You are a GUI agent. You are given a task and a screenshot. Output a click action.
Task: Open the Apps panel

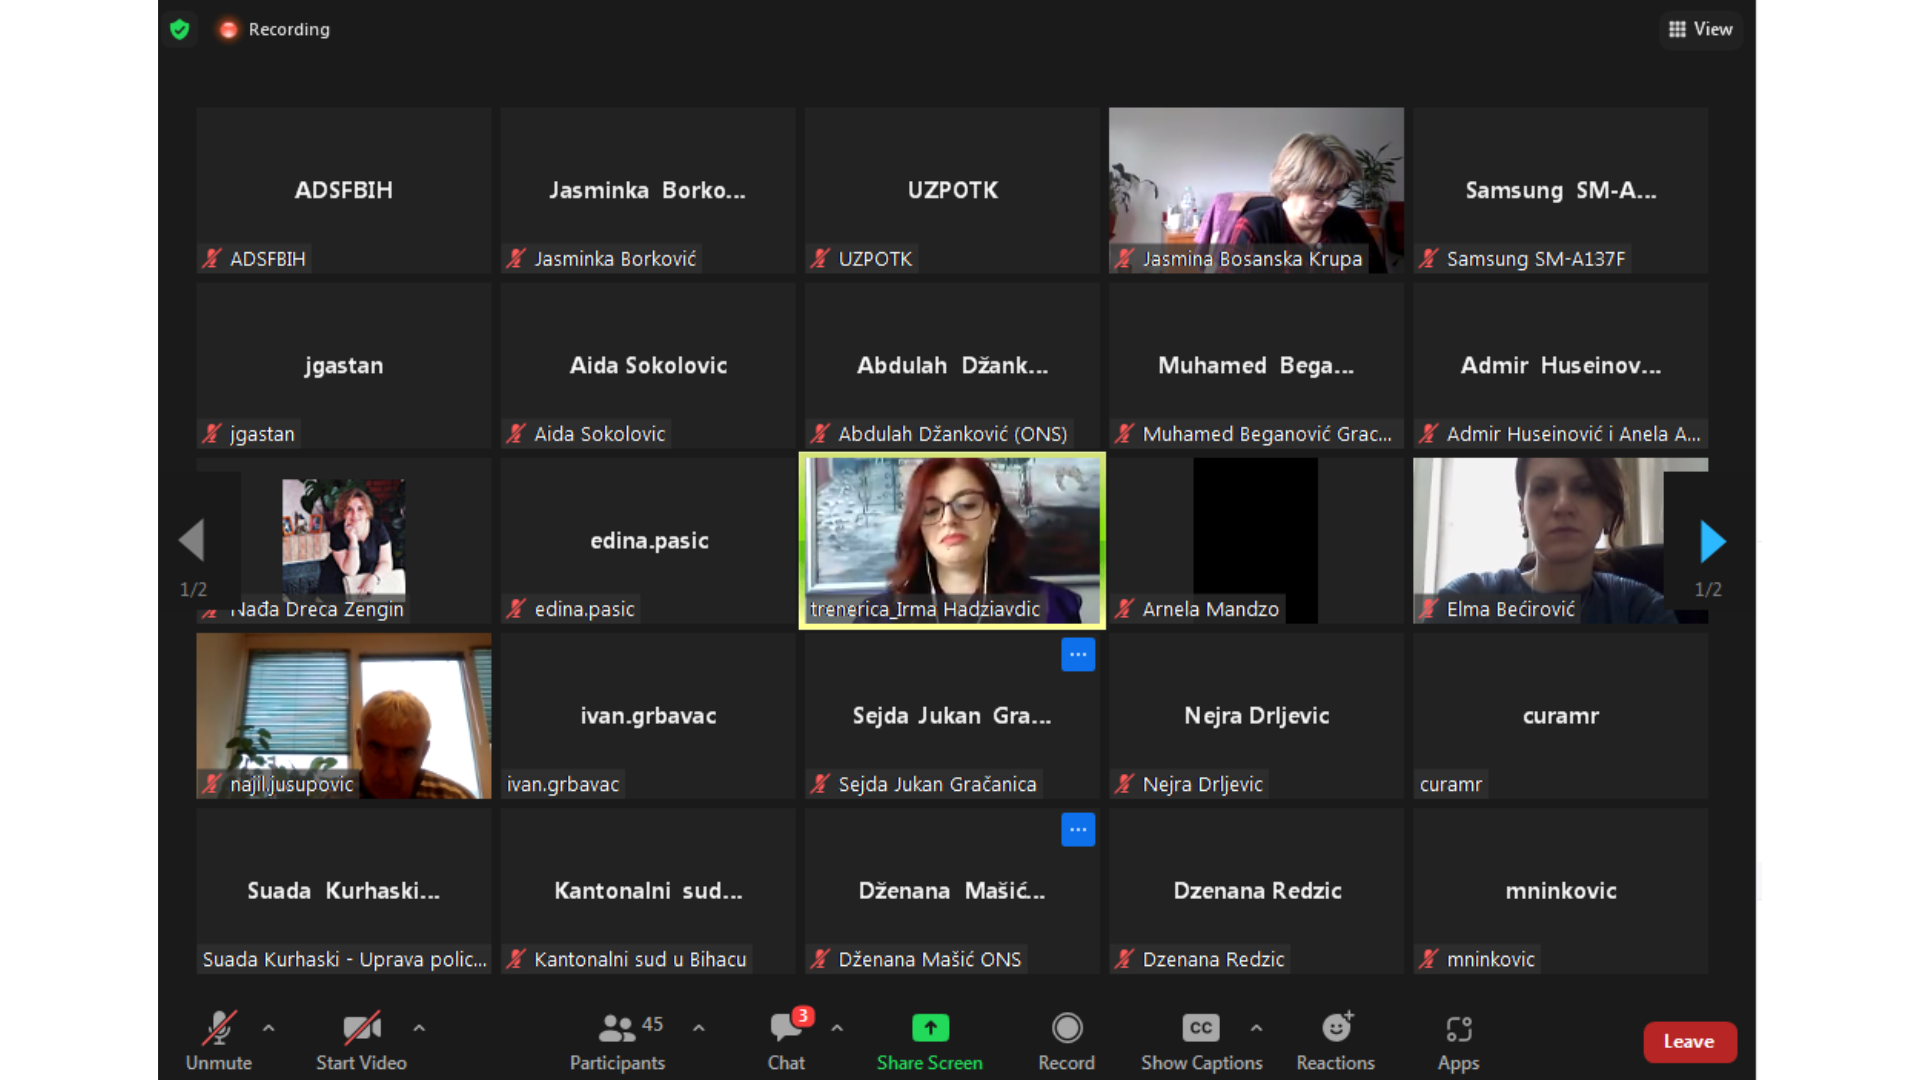coord(1459,1040)
